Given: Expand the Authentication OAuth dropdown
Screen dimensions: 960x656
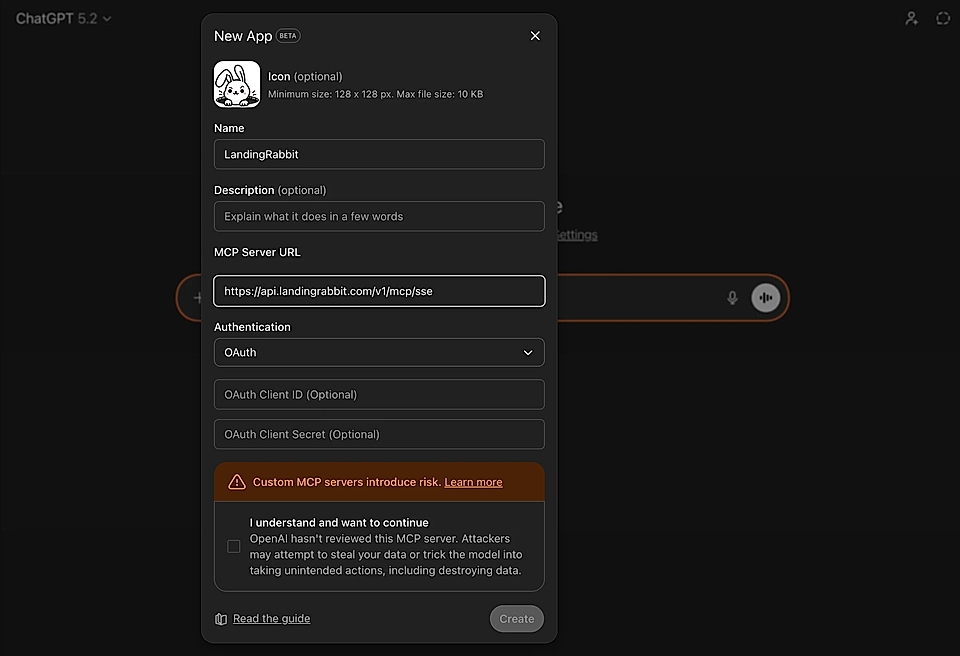Looking at the screenshot, I should coord(379,352).
